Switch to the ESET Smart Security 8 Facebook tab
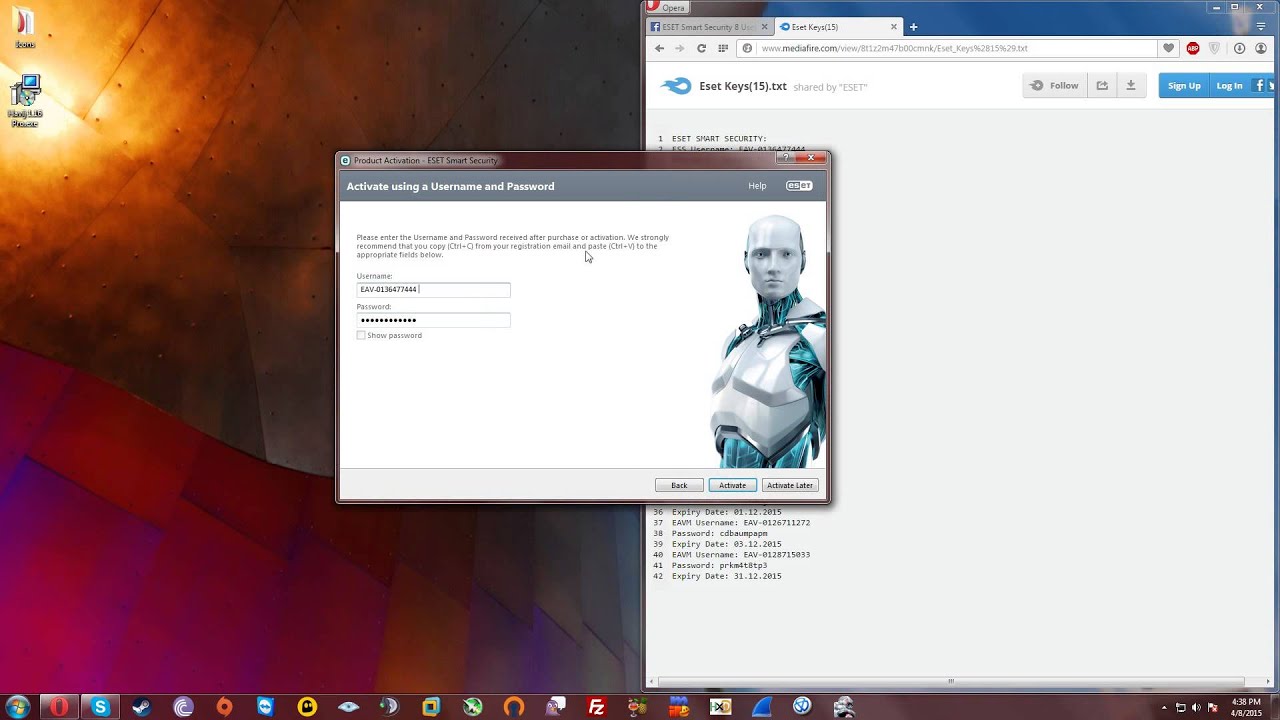The width and height of the screenshot is (1280, 720). [703, 27]
